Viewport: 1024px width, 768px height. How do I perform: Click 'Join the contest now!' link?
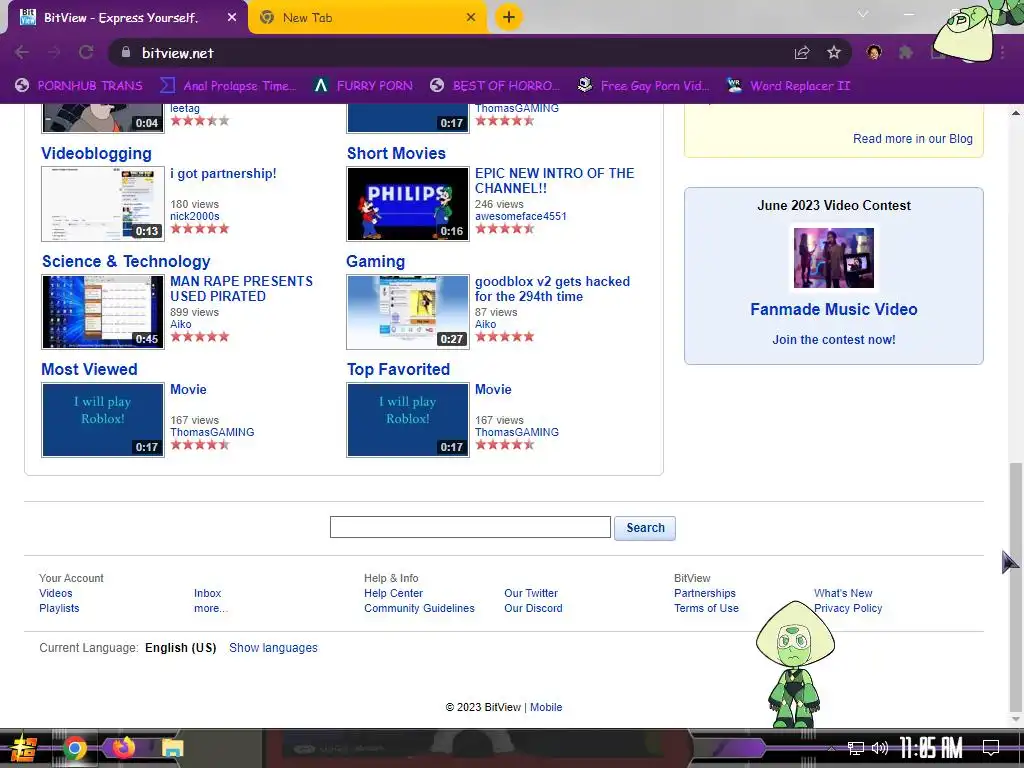click(833, 340)
